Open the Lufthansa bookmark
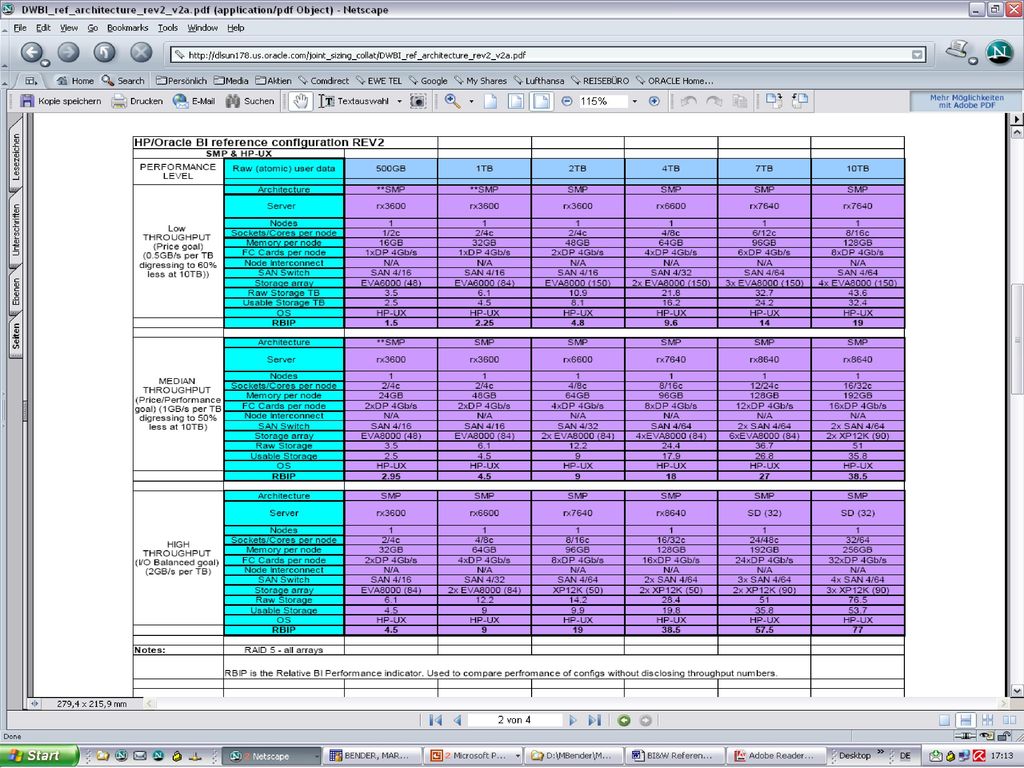The height and width of the screenshot is (768, 1024). 539,81
